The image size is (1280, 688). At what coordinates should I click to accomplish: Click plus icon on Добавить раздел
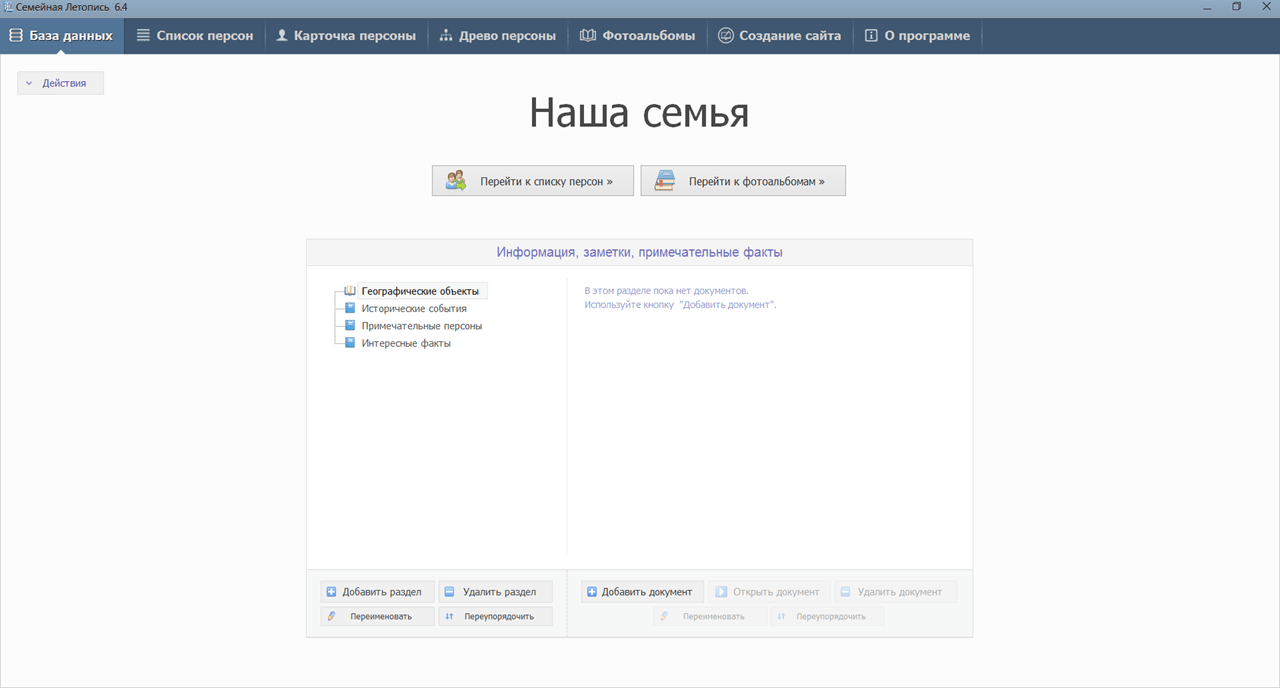click(332, 592)
